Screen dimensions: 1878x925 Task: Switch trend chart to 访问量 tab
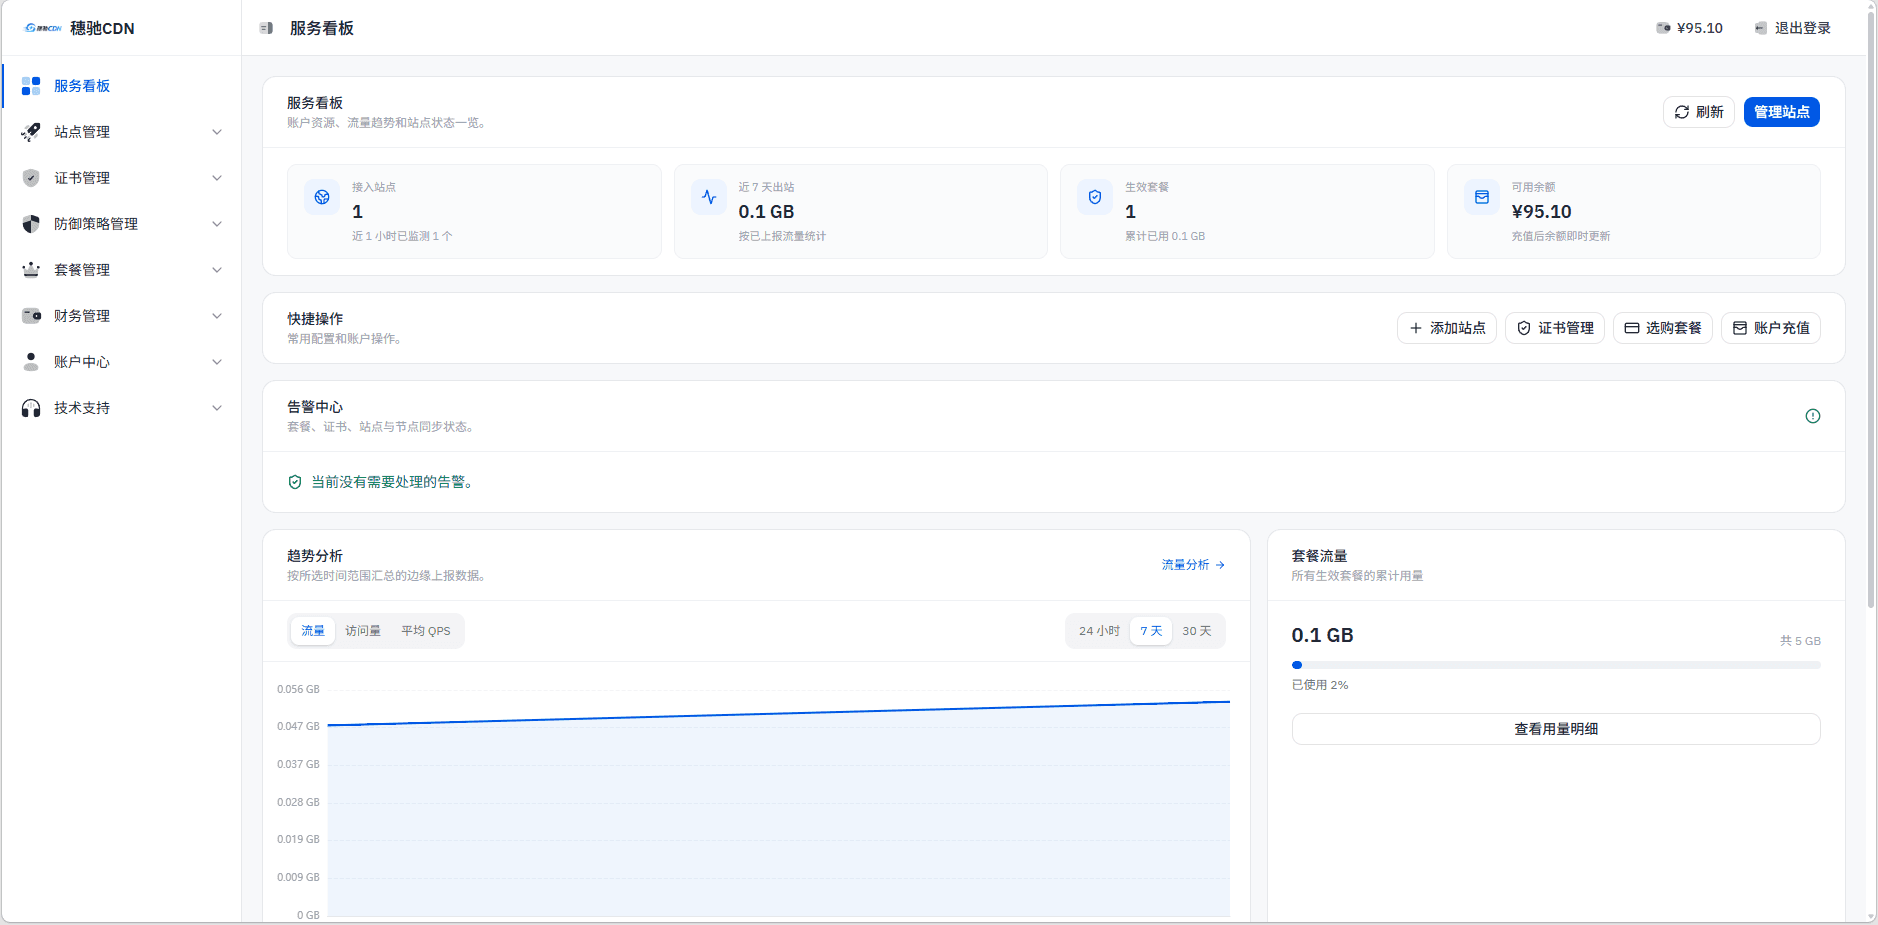click(363, 631)
